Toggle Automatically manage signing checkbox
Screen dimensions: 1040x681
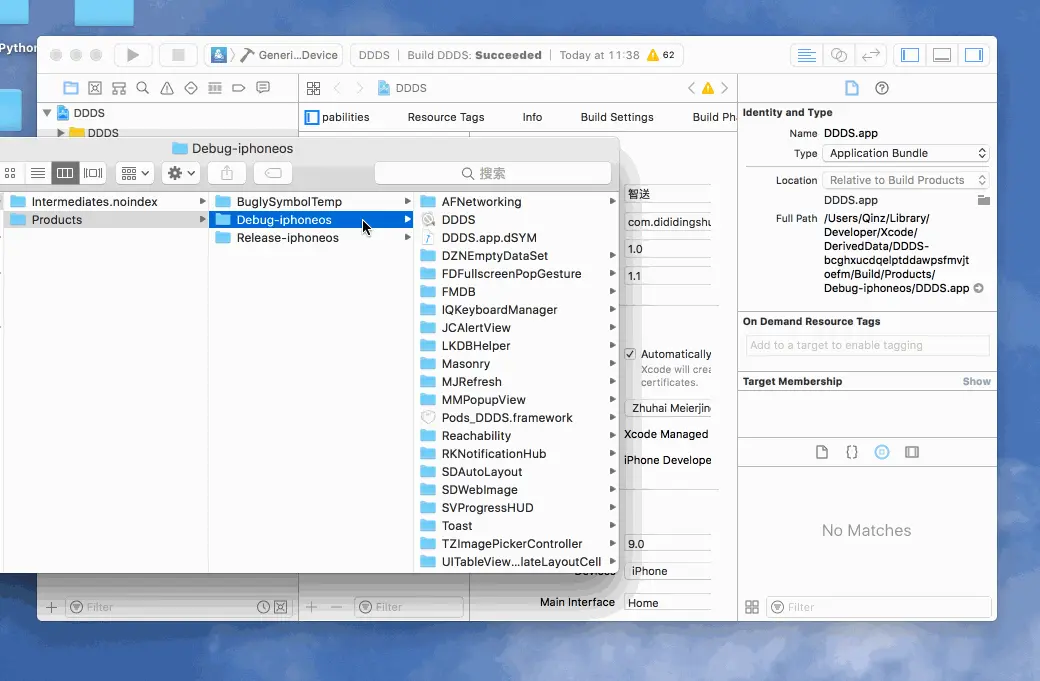coord(630,354)
